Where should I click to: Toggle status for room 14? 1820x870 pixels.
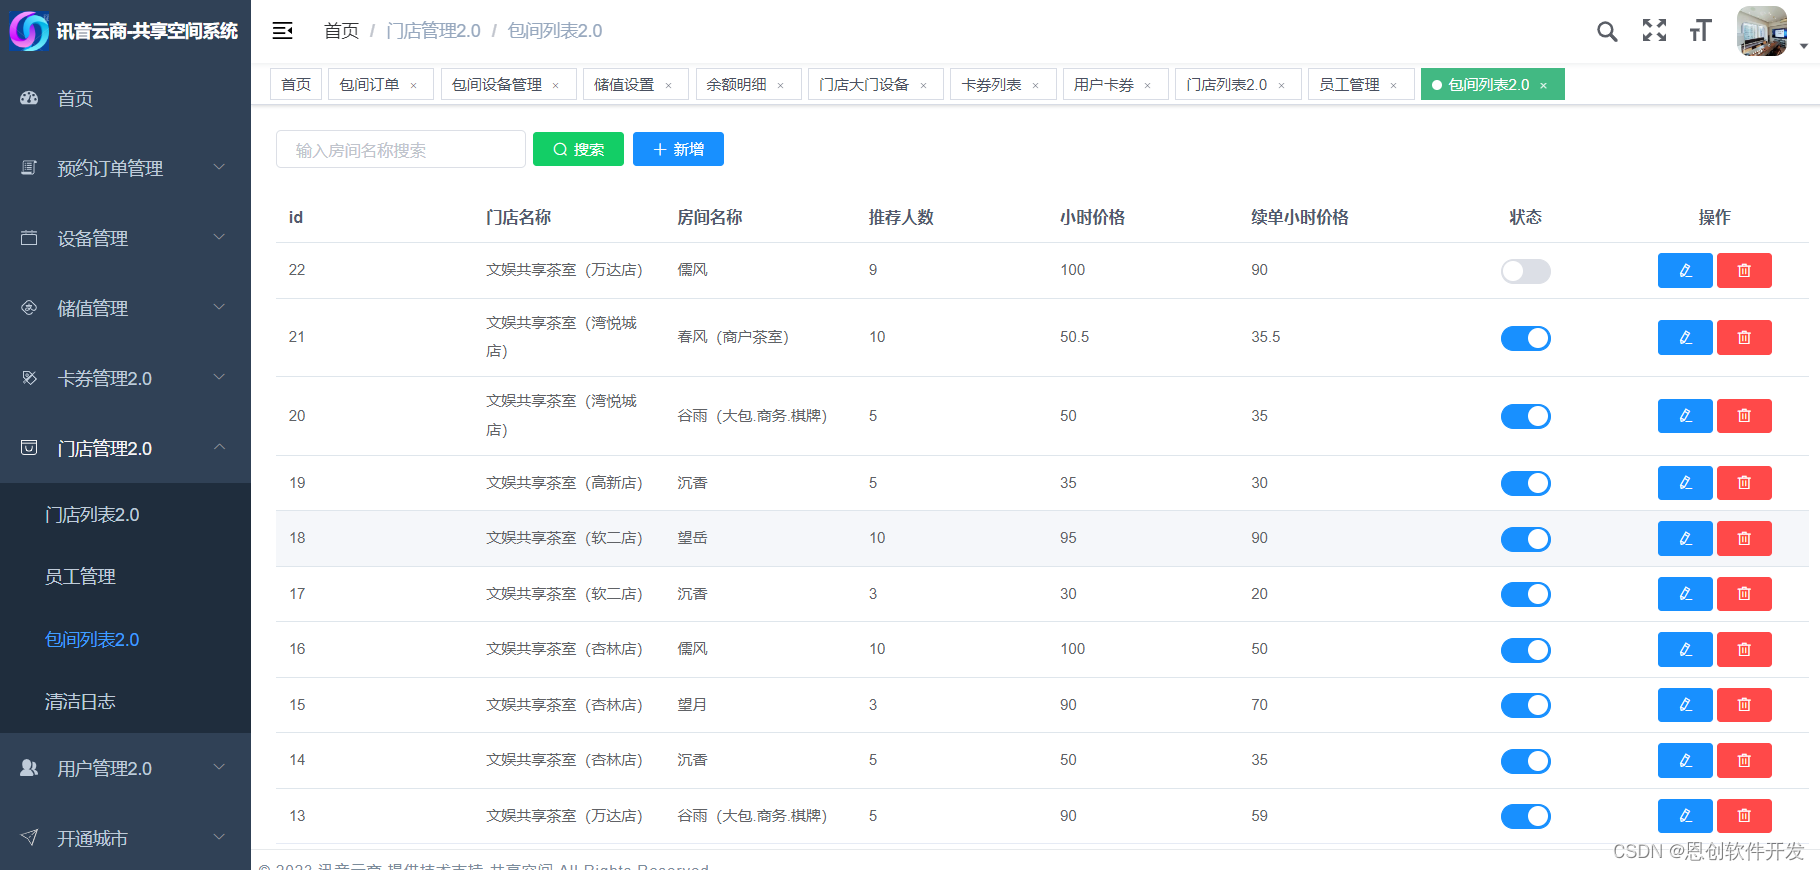[x=1526, y=761]
